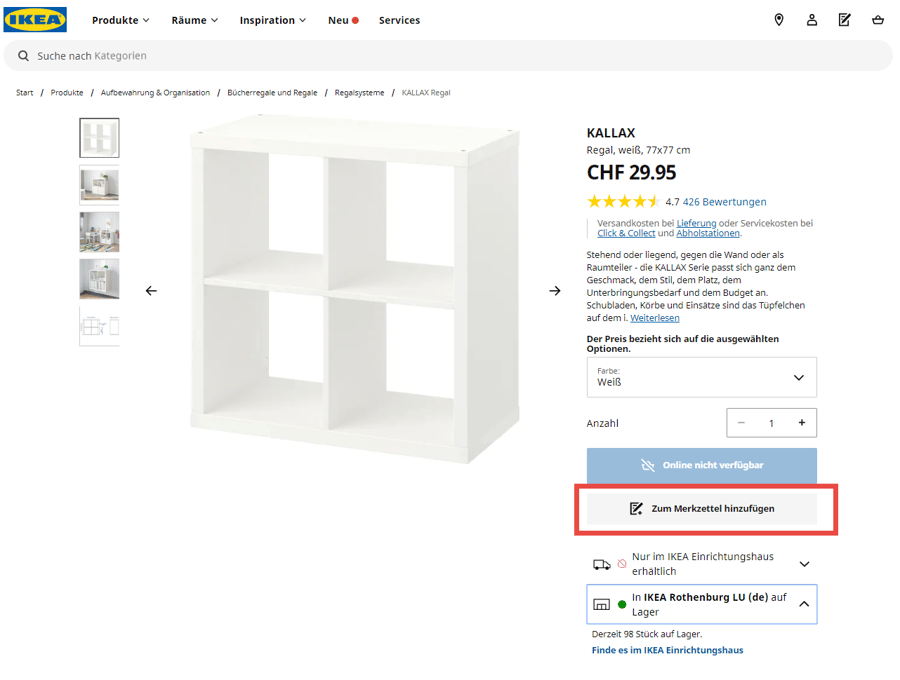Click the store building icon beside Rothenburg stock
Screen dimensions: 900x680
coord(602,603)
